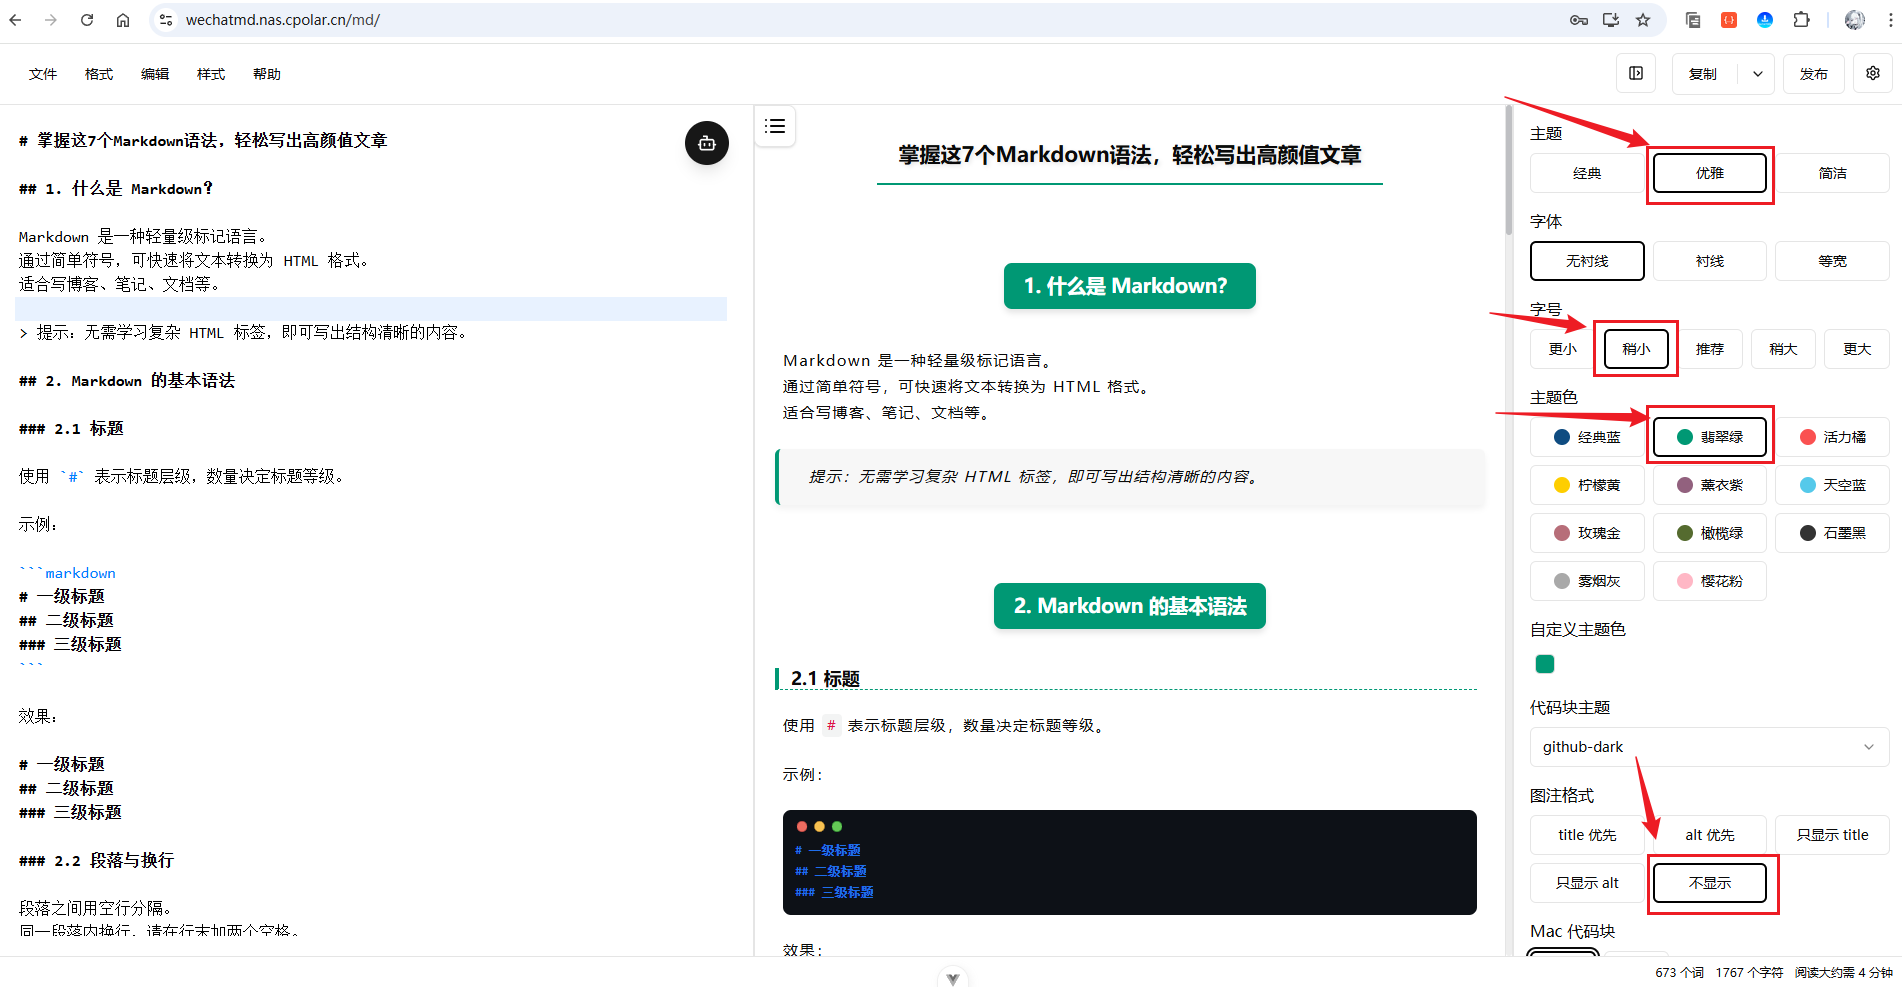Screen dimensions: 1902x987
Task: Click the site info icon in address bar
Action: [167, 20]
